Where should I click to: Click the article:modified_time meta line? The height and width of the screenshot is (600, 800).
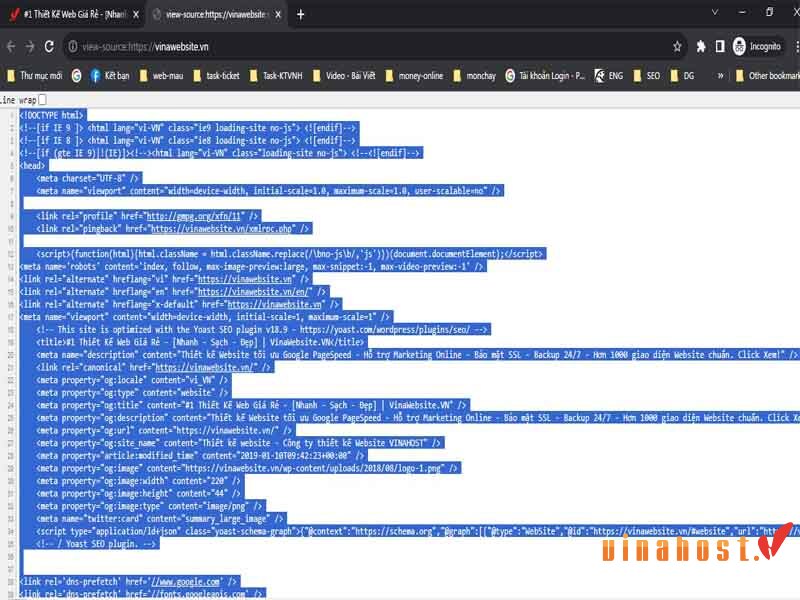[x=201, y=456]
